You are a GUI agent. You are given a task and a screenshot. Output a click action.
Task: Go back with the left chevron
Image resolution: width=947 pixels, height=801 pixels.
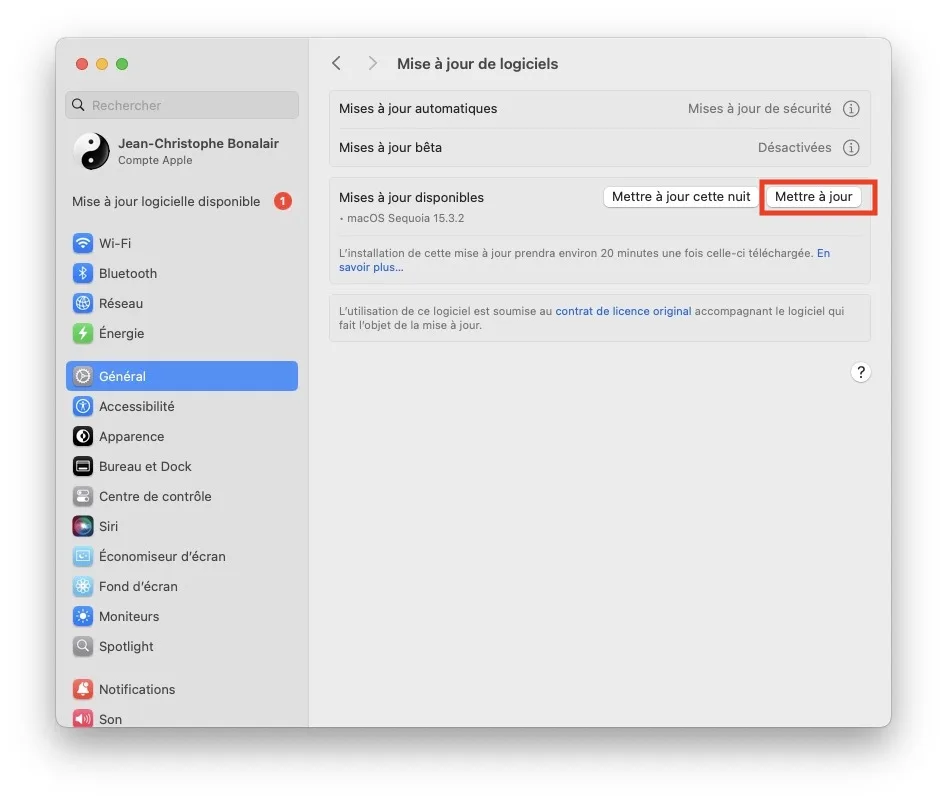tap(336, 63)
